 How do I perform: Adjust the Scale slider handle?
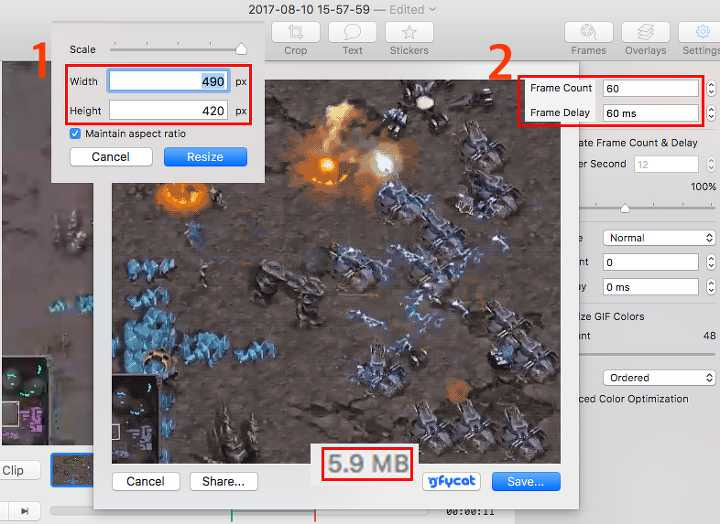[x=241, y=49]
